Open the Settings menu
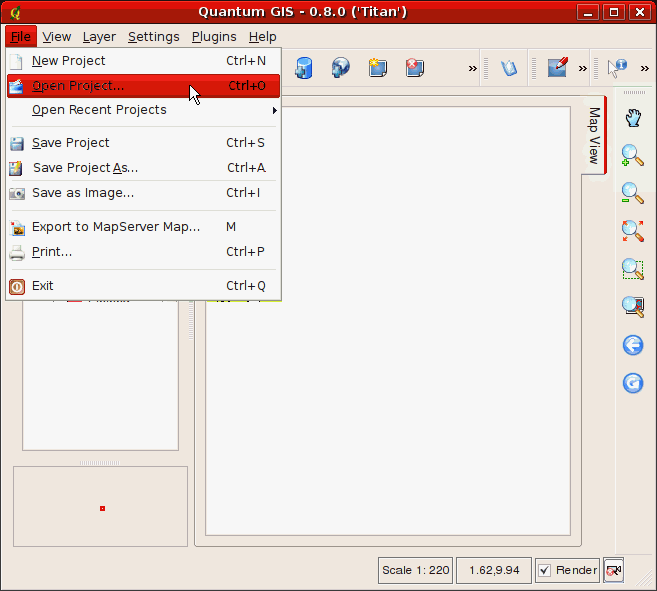The image size is (657, 591). coord(154,37)
